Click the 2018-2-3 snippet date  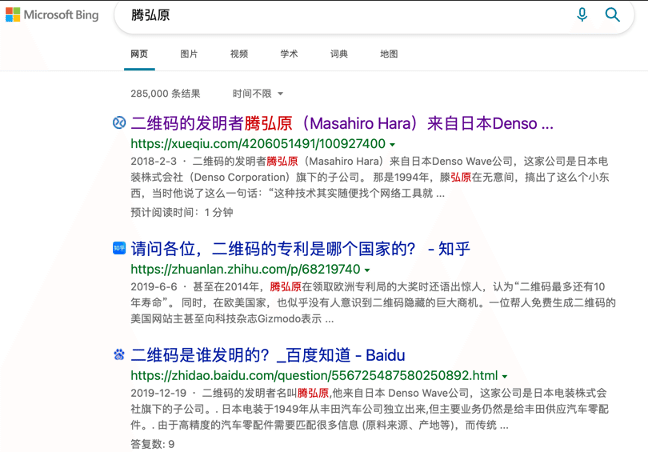153,161
